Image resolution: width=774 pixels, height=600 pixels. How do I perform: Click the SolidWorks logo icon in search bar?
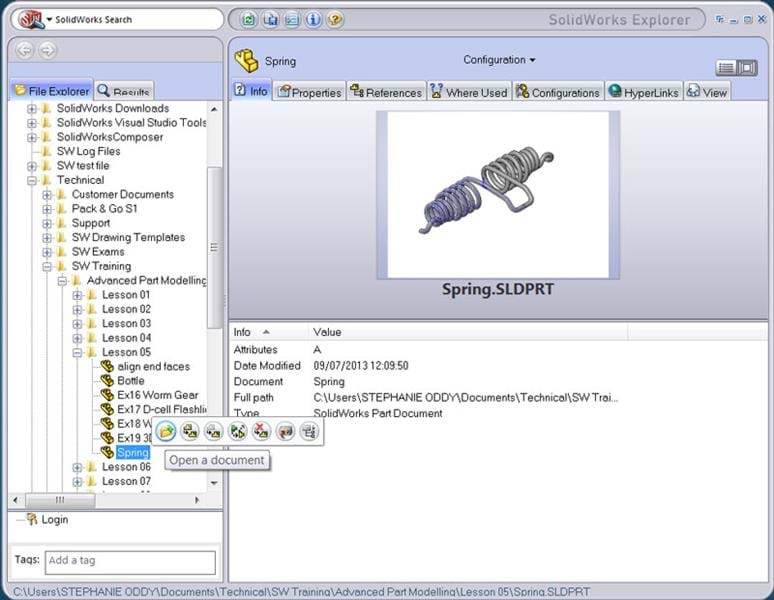click(x=31, y=19)
